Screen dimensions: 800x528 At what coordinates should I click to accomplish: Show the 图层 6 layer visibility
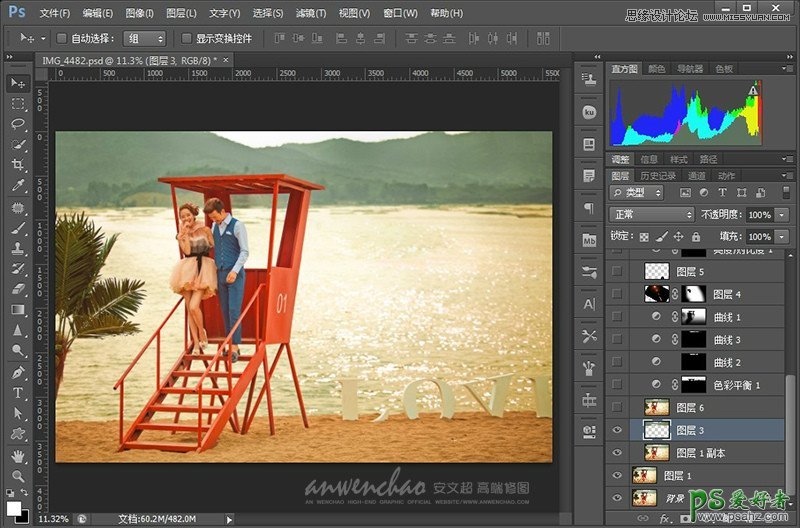[x=617, y=407]
